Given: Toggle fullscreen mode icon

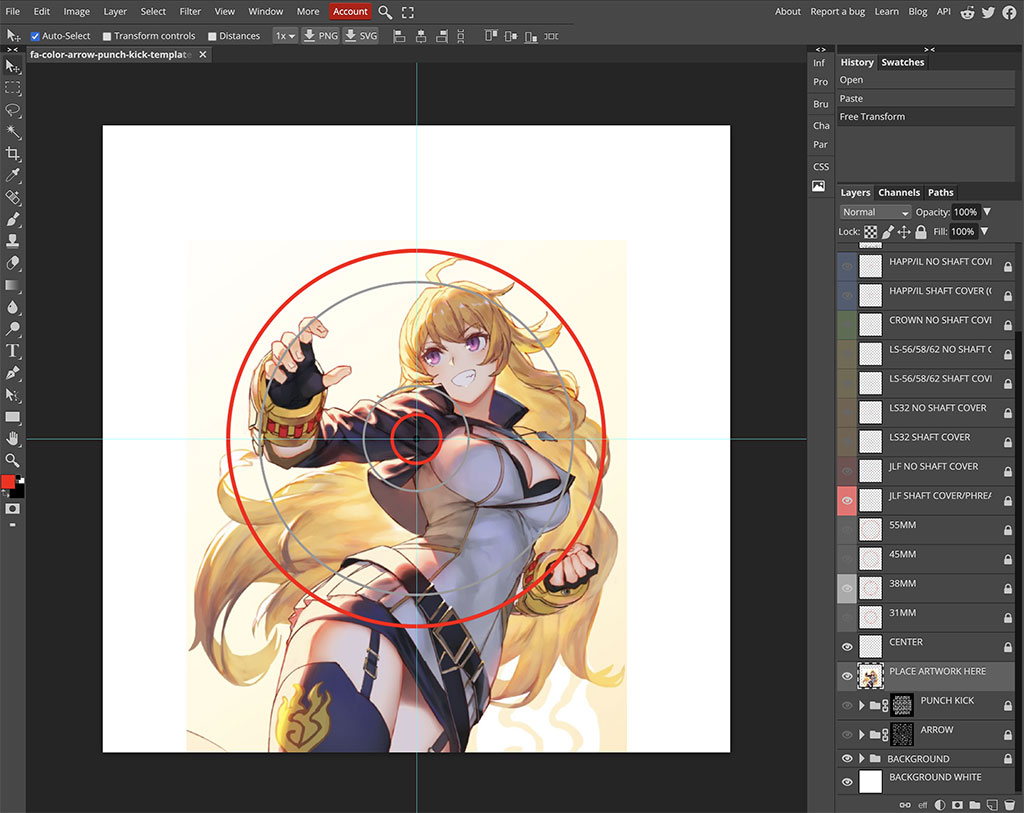Looking at the screenshot, I should coord(408,12).
